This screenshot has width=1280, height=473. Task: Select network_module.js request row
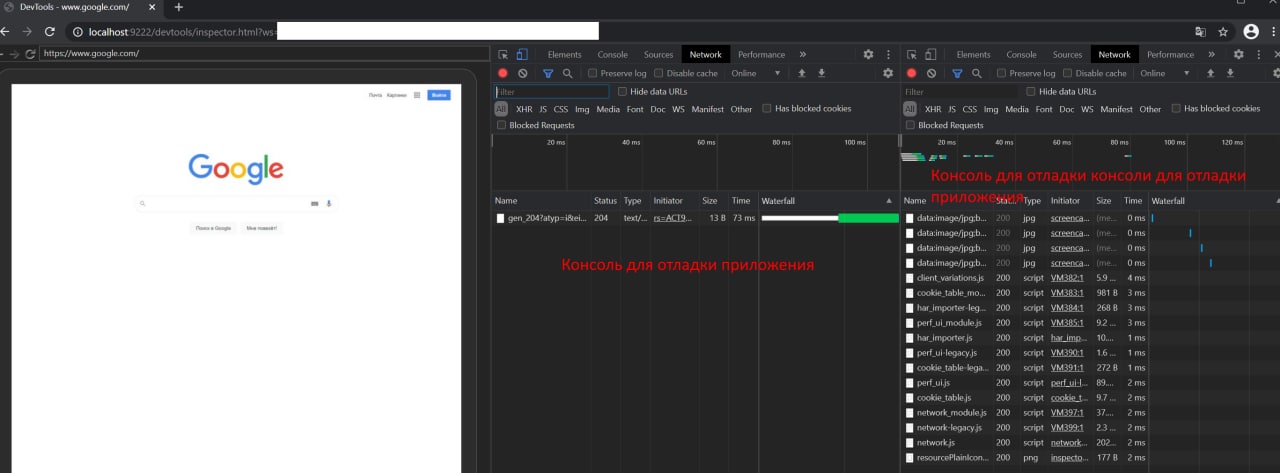(x=1090, y=412)
